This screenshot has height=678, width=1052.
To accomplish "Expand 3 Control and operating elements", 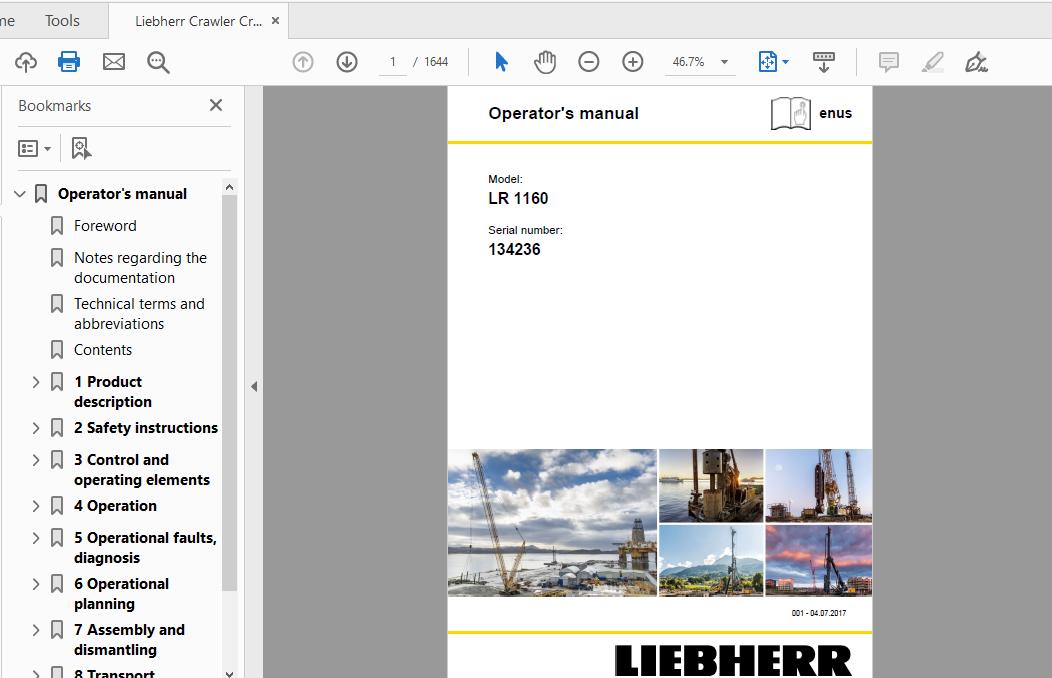I will tap(36, 460).
